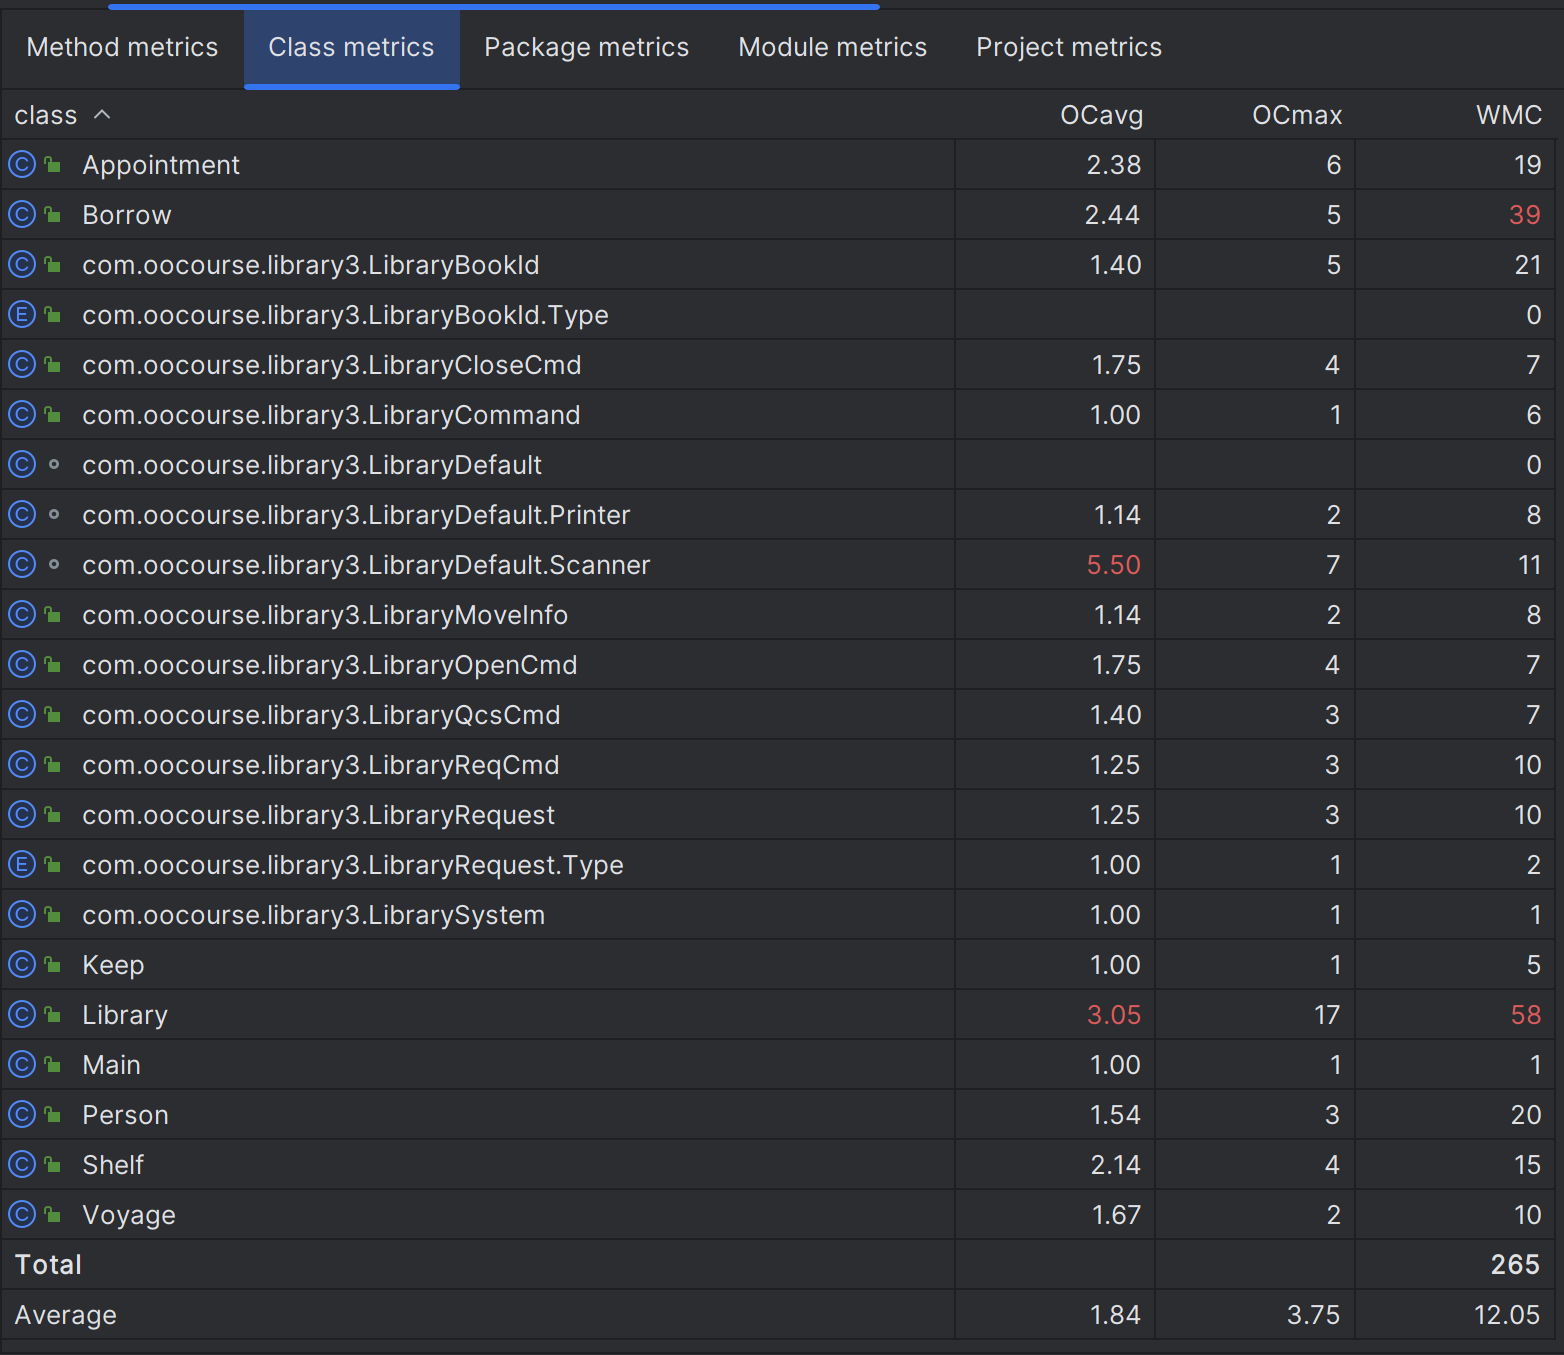Image resolution: width=1564 pixels, height=1355 pixels.
Task: Click the class icon for LibrarySystem
Action: click(x=22, y=914)
